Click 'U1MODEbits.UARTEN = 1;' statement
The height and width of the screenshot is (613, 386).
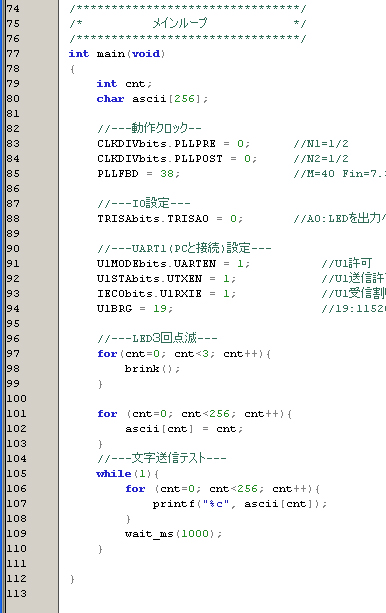click(173, 263)
